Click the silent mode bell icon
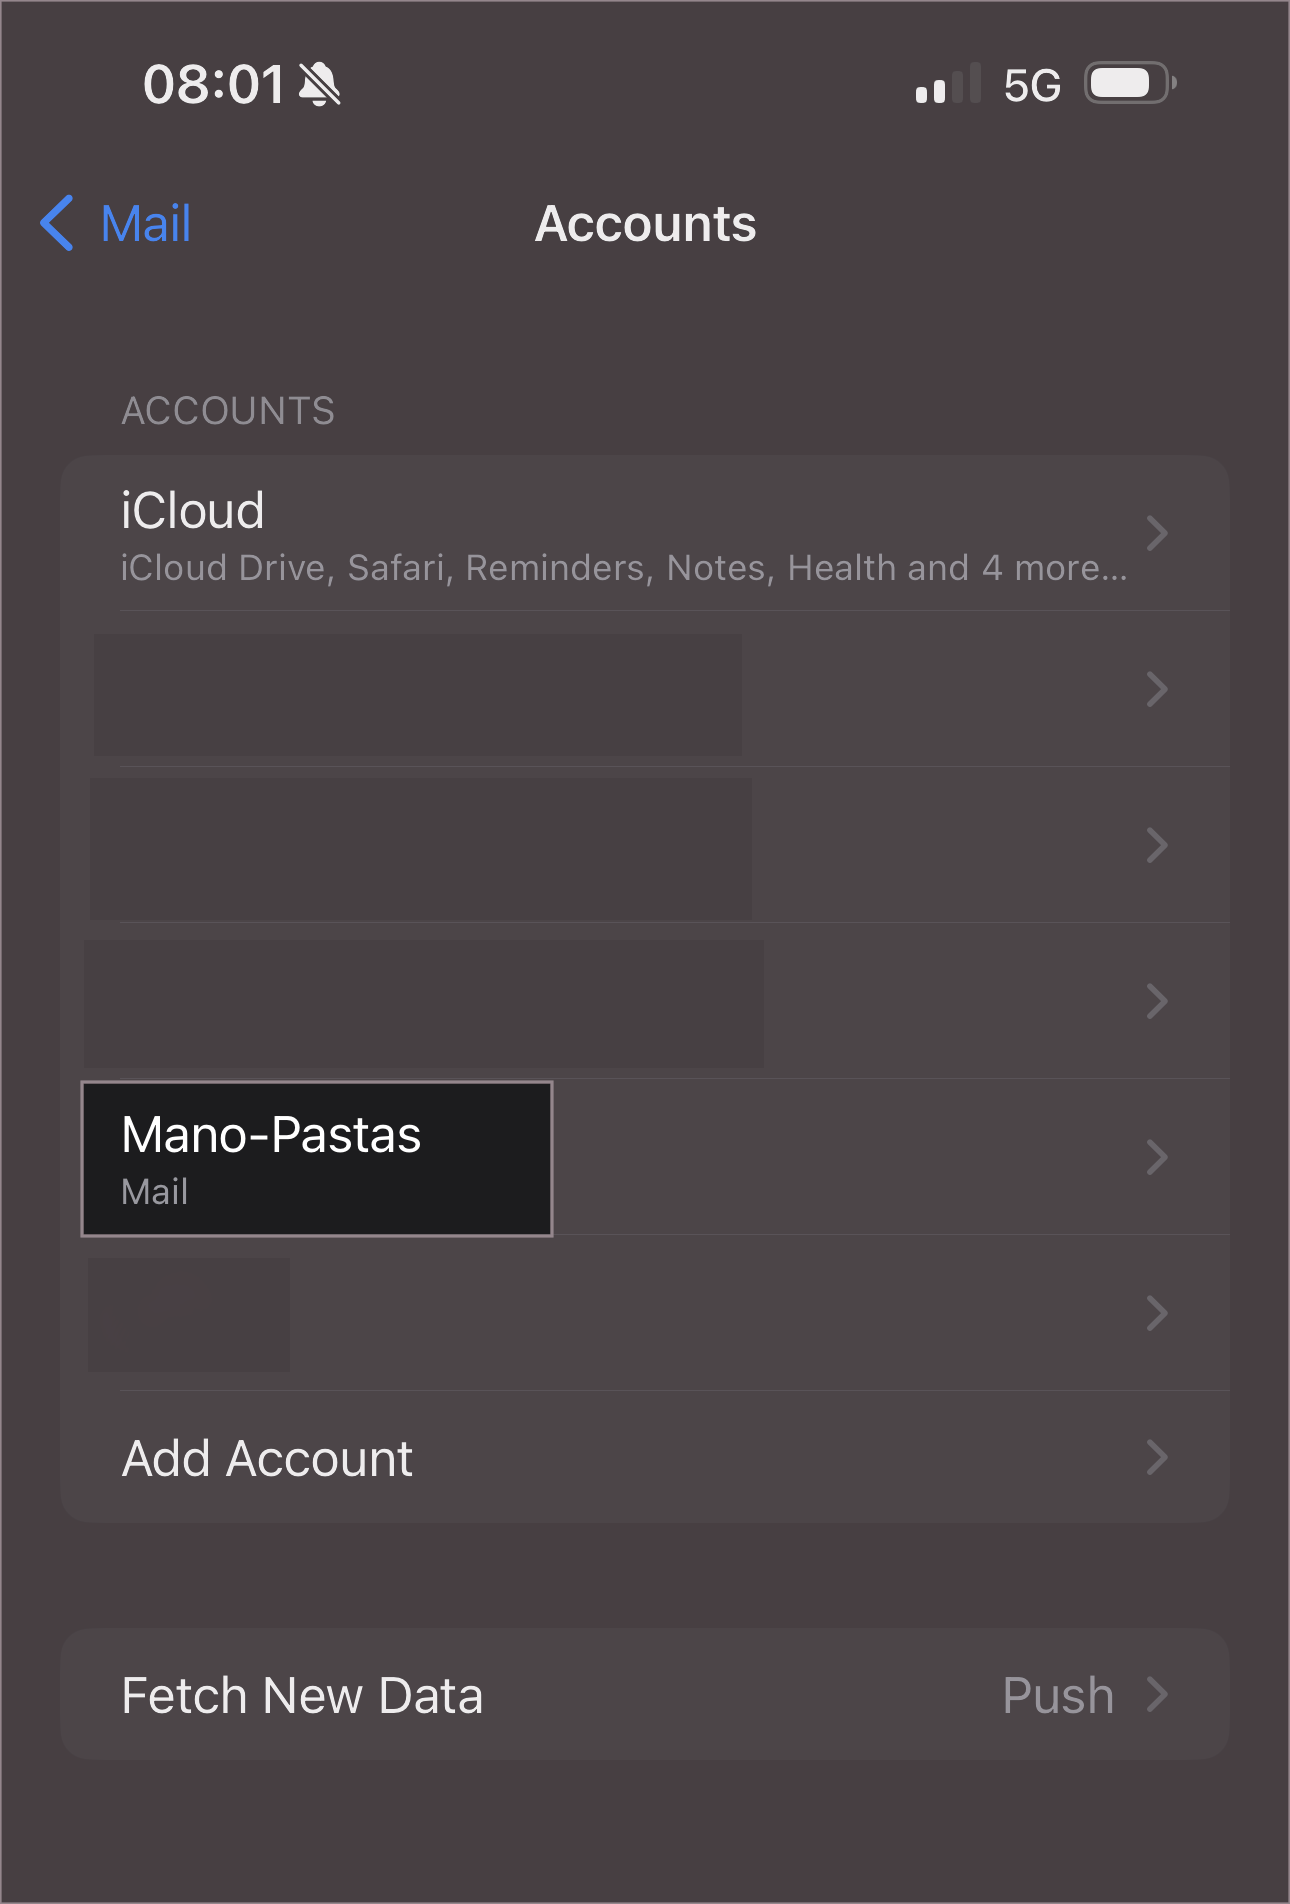Image resolution: width=1290 pixels, height=1904 pixels. point(320,84)
